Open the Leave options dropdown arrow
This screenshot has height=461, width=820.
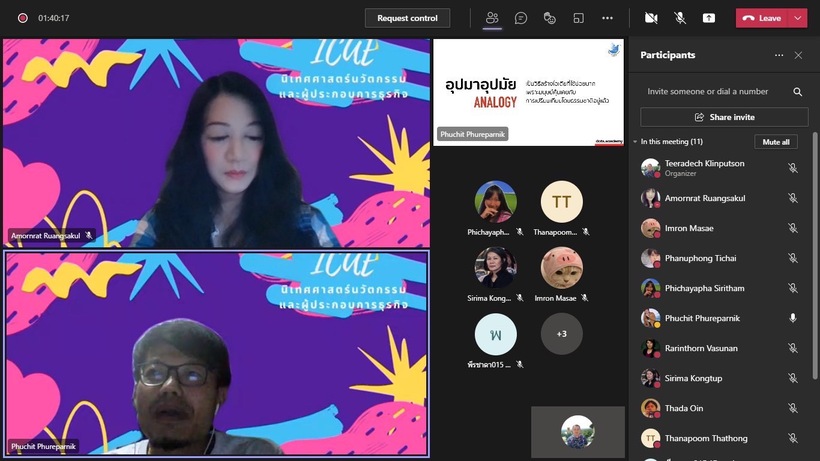pyautogui.click(x=797, y=18)
